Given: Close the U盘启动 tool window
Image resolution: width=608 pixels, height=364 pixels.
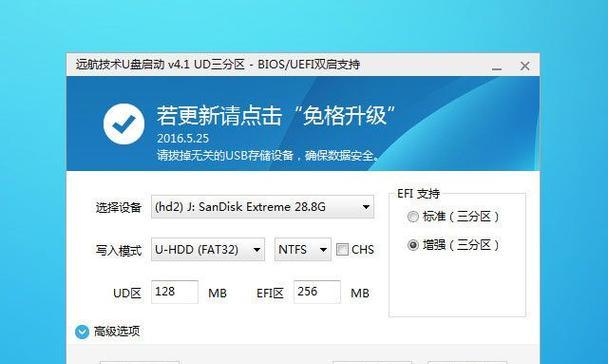Looking at the screenshot, I should coord(525,66).
